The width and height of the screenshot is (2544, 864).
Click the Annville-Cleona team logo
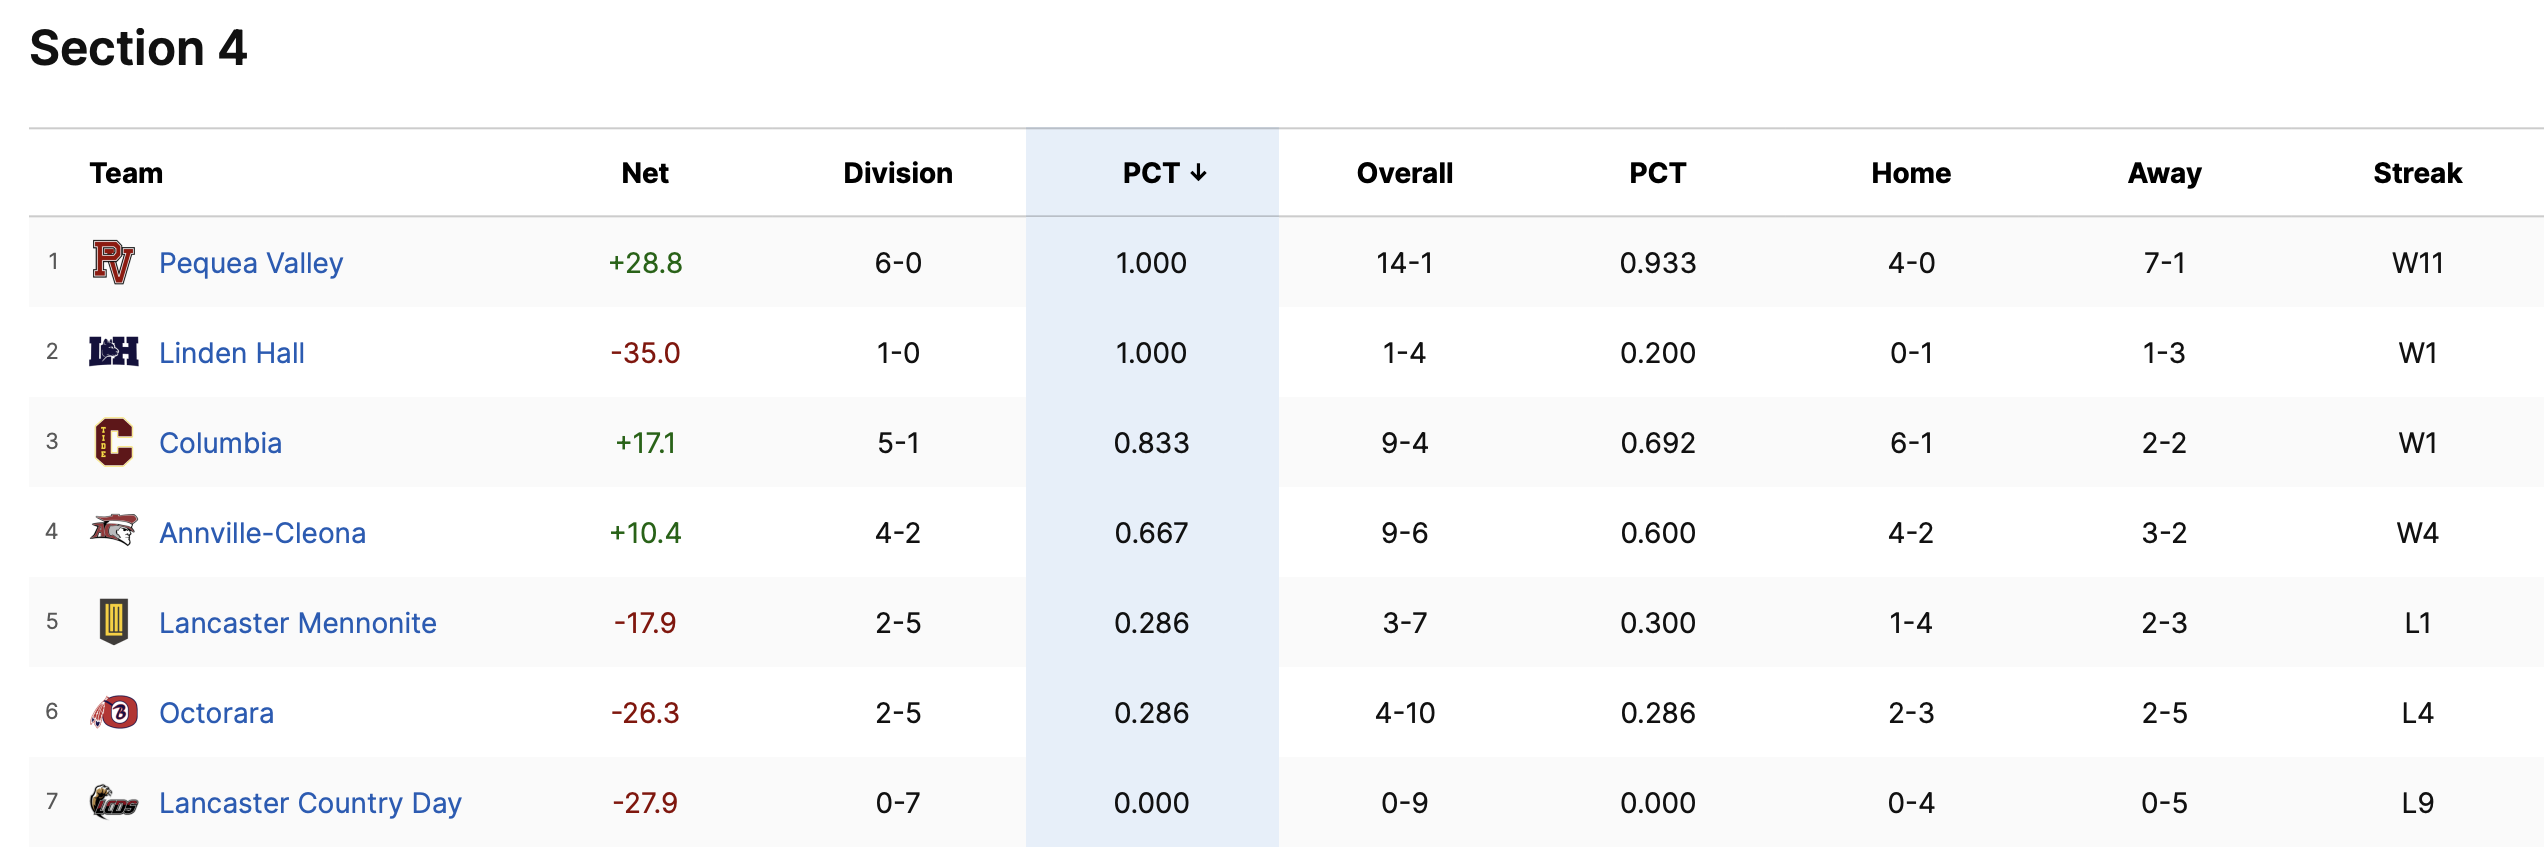(x=113, y=531)
